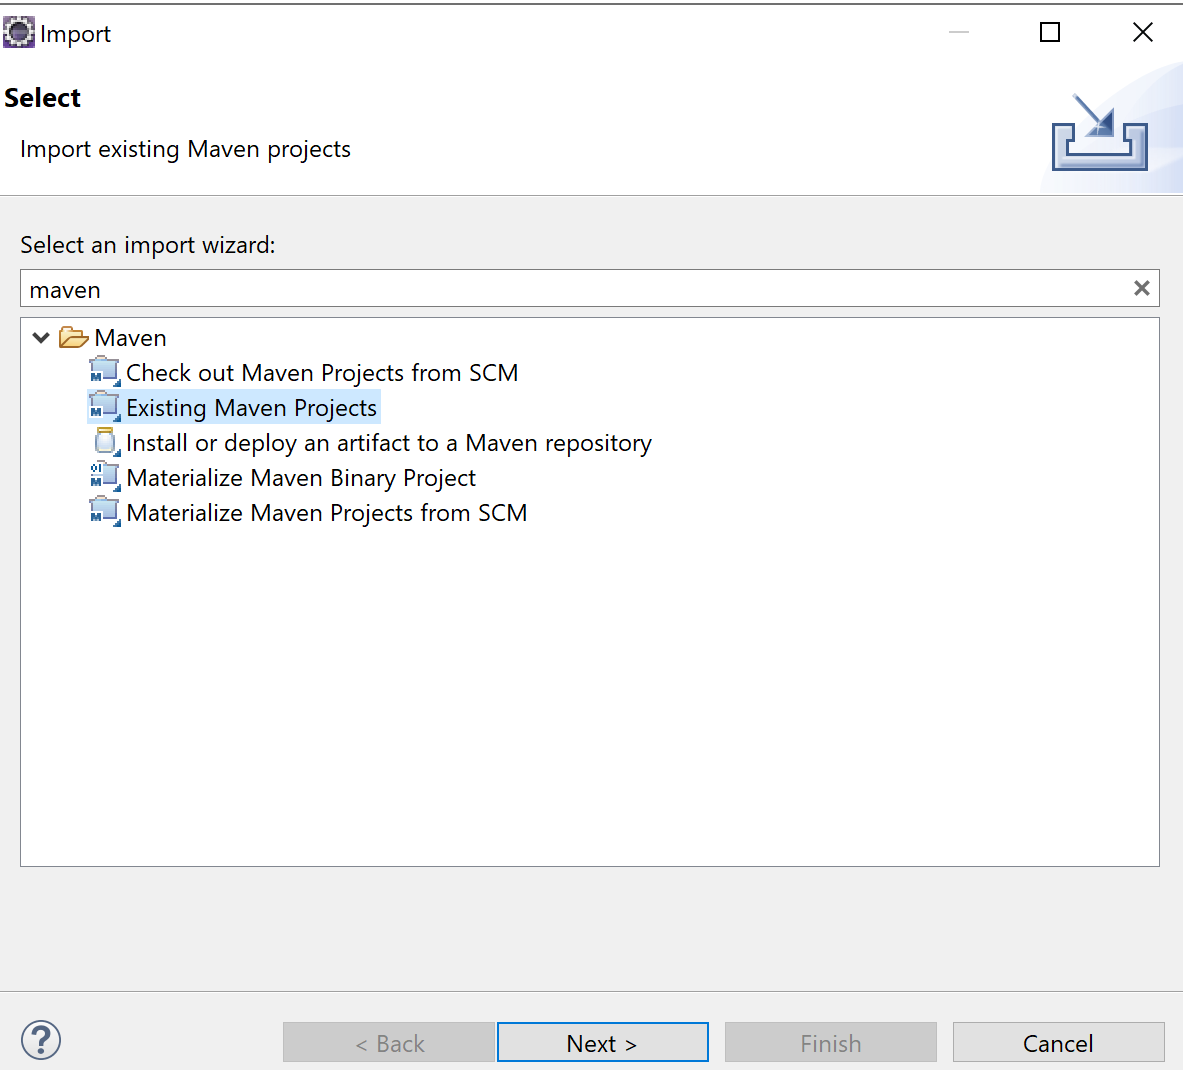Image resolution: width=1183 pixels, height=1070 pixels.
Task: Clear the maven filter text
Action: [x=1142, y=288]
